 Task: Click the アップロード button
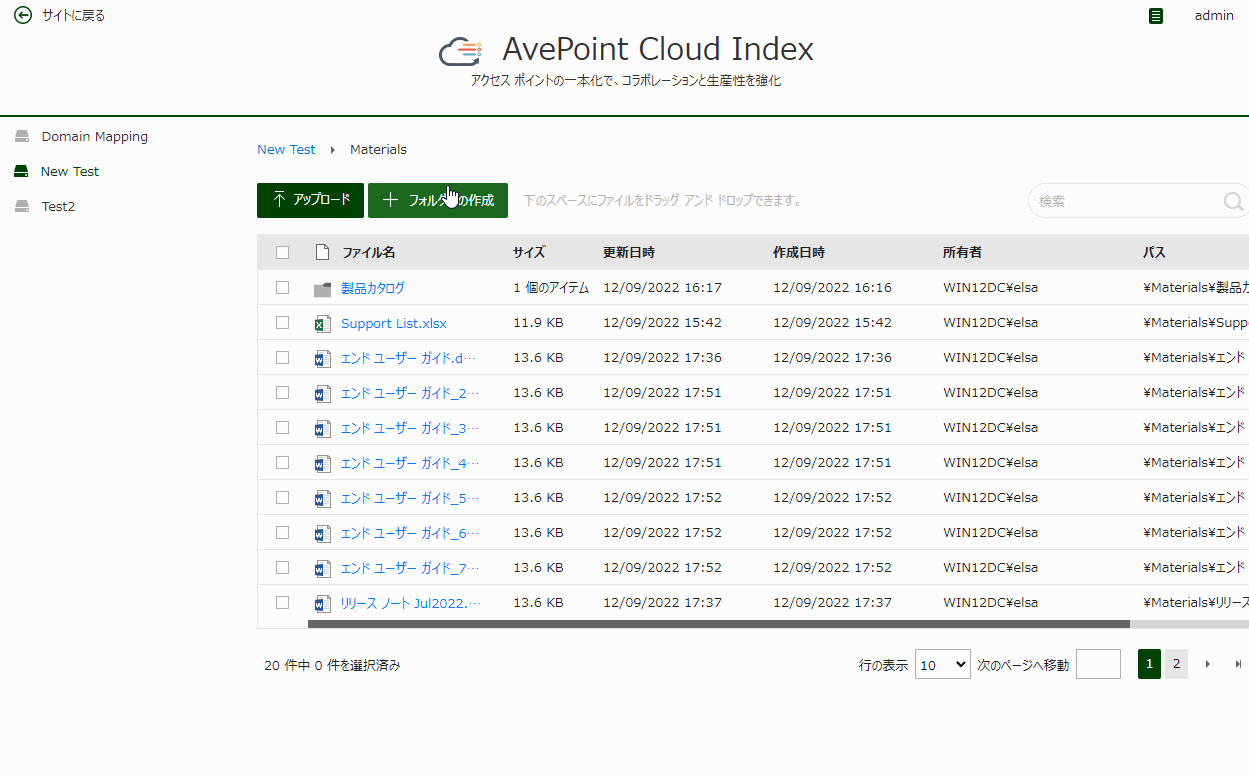coord(310,200)
